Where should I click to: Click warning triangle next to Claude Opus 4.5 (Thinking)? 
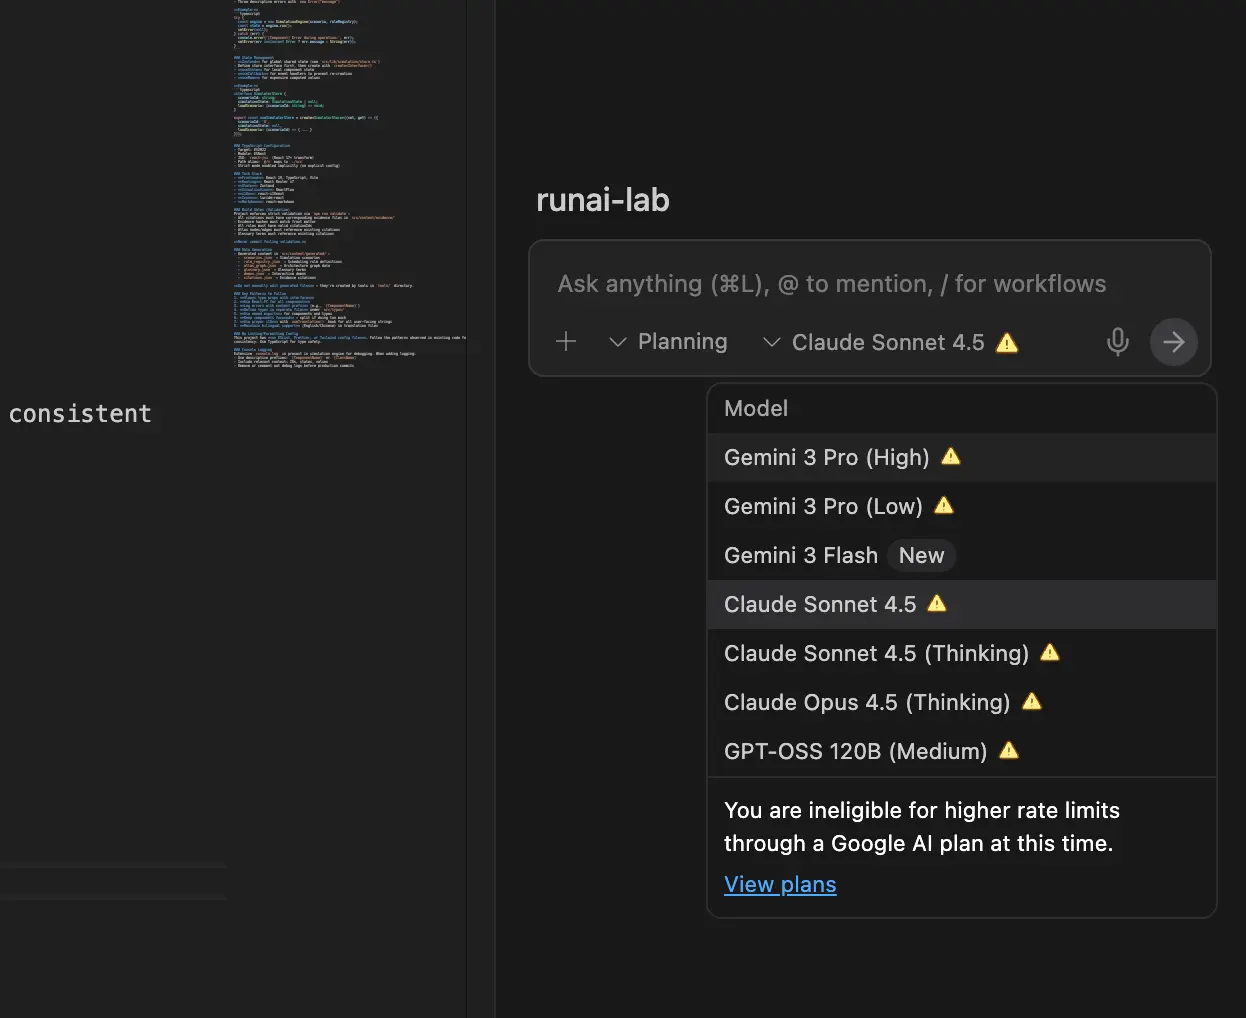coord(1032,702)
